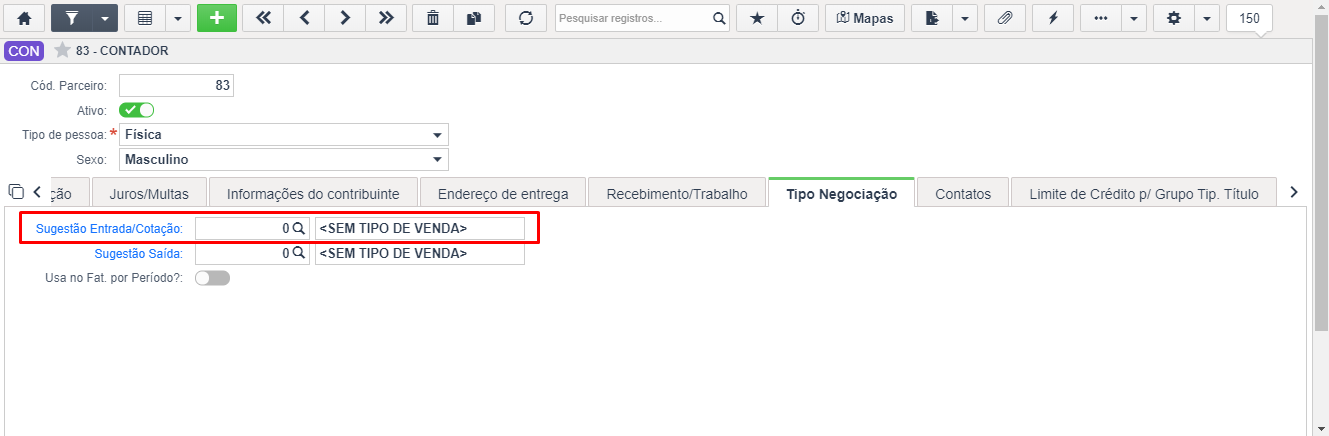
Task: Open the settings gear
Action: pos(1174,18)
